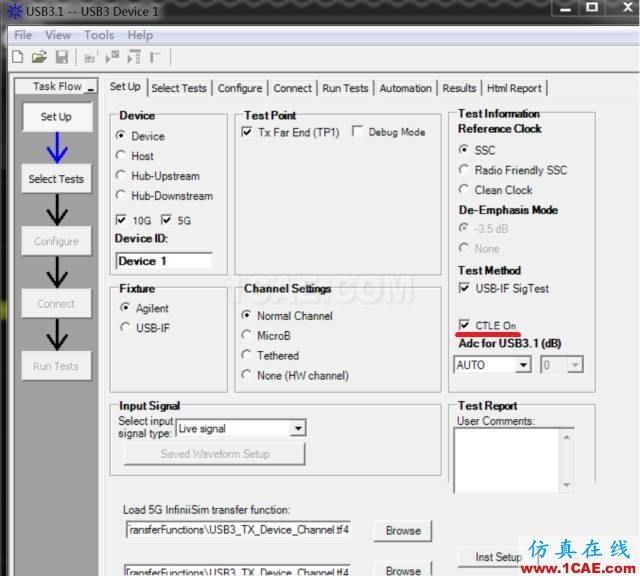
Task: Select the Host radio button
Action: tap(120, 155)
